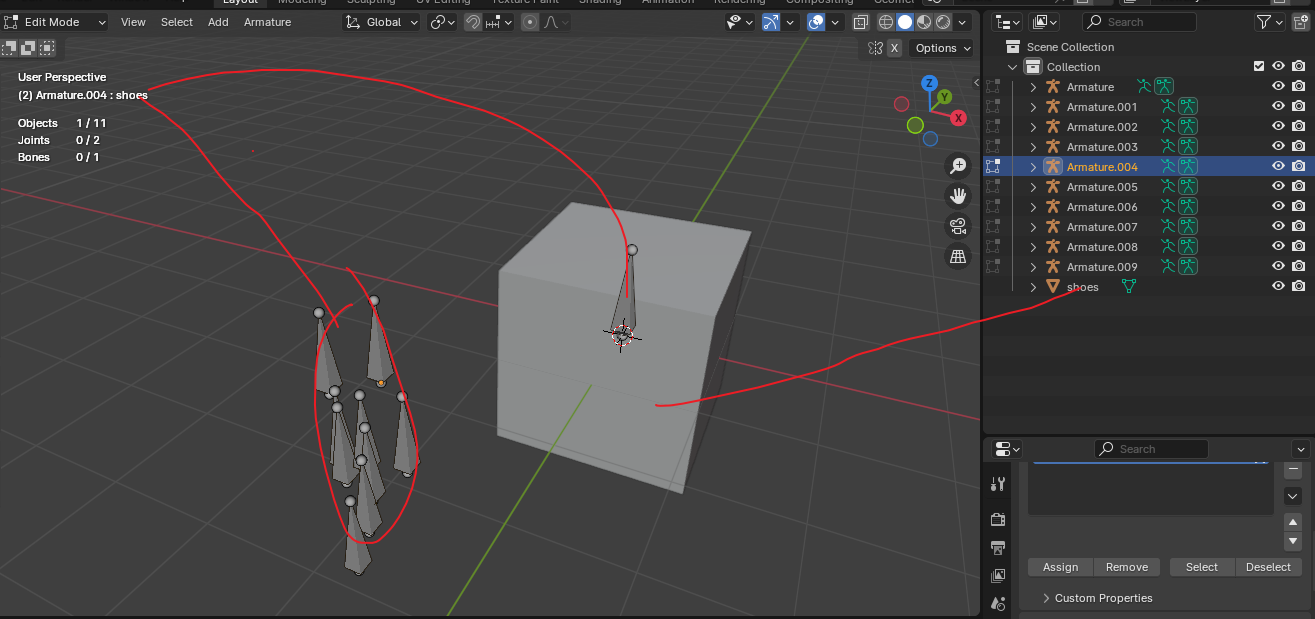
Task: Open the Options dropdown in the viewport
Action: [x=942, y=48]
